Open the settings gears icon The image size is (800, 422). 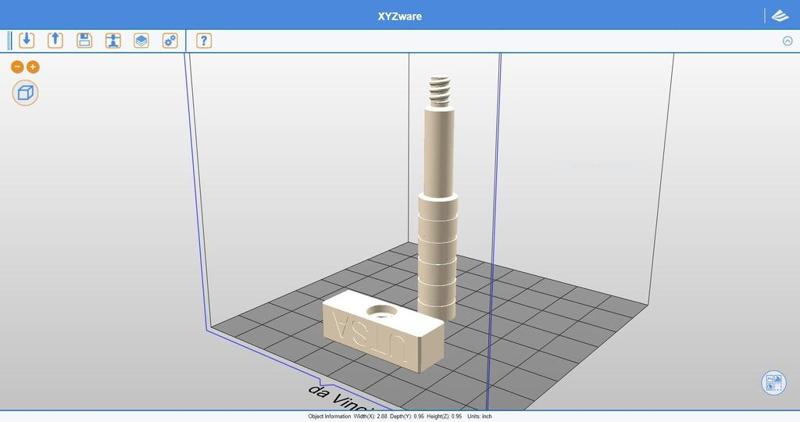pos(170,40)
